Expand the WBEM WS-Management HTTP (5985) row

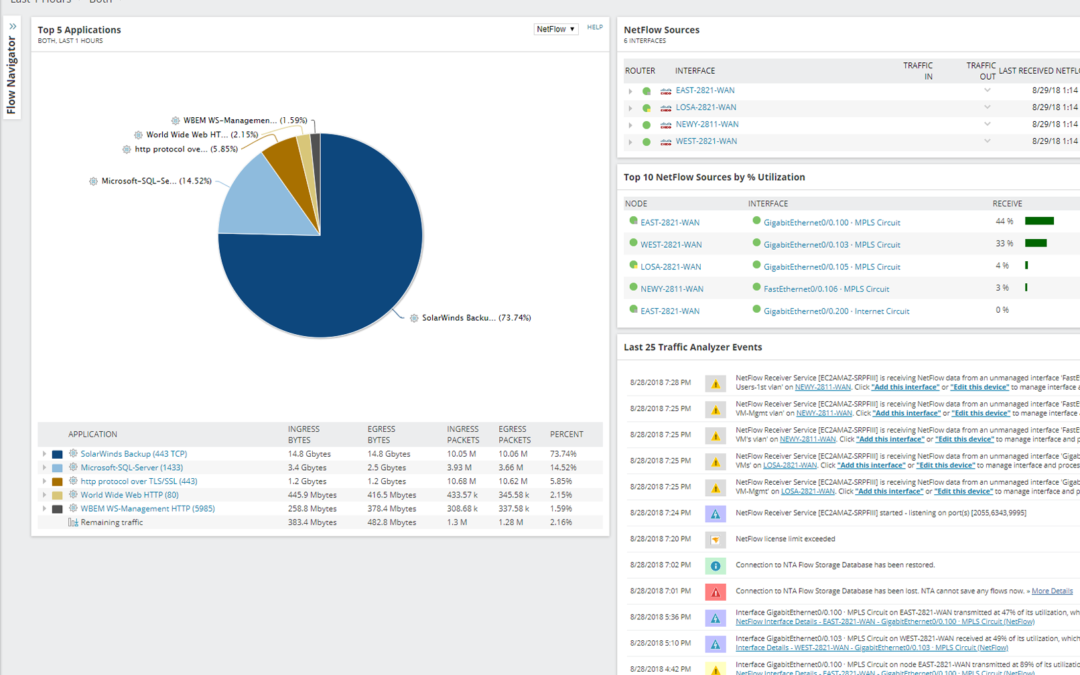(x=44, y=509)
